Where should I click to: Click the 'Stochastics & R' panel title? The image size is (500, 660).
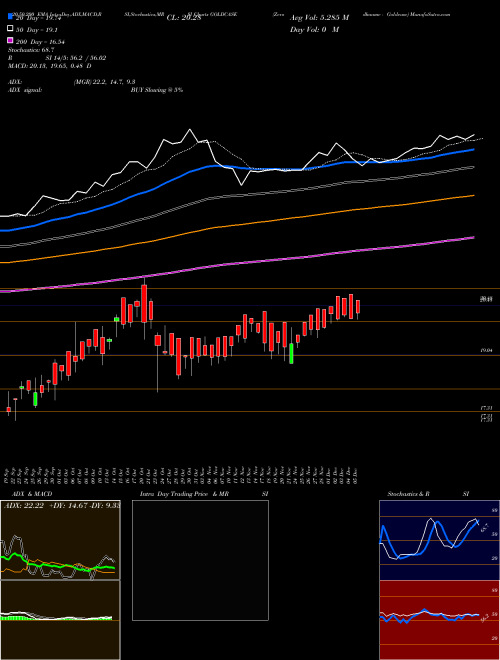tap(409, 494)
